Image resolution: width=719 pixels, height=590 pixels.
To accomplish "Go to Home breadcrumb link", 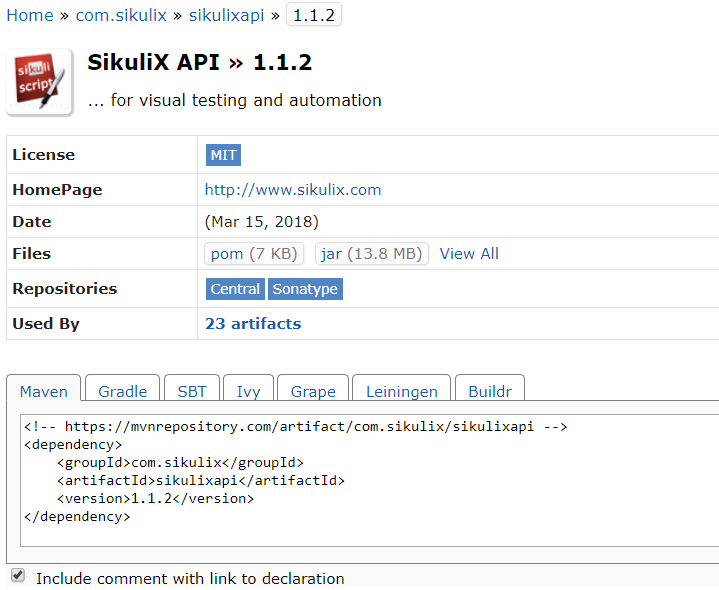I will click(30, 16).
